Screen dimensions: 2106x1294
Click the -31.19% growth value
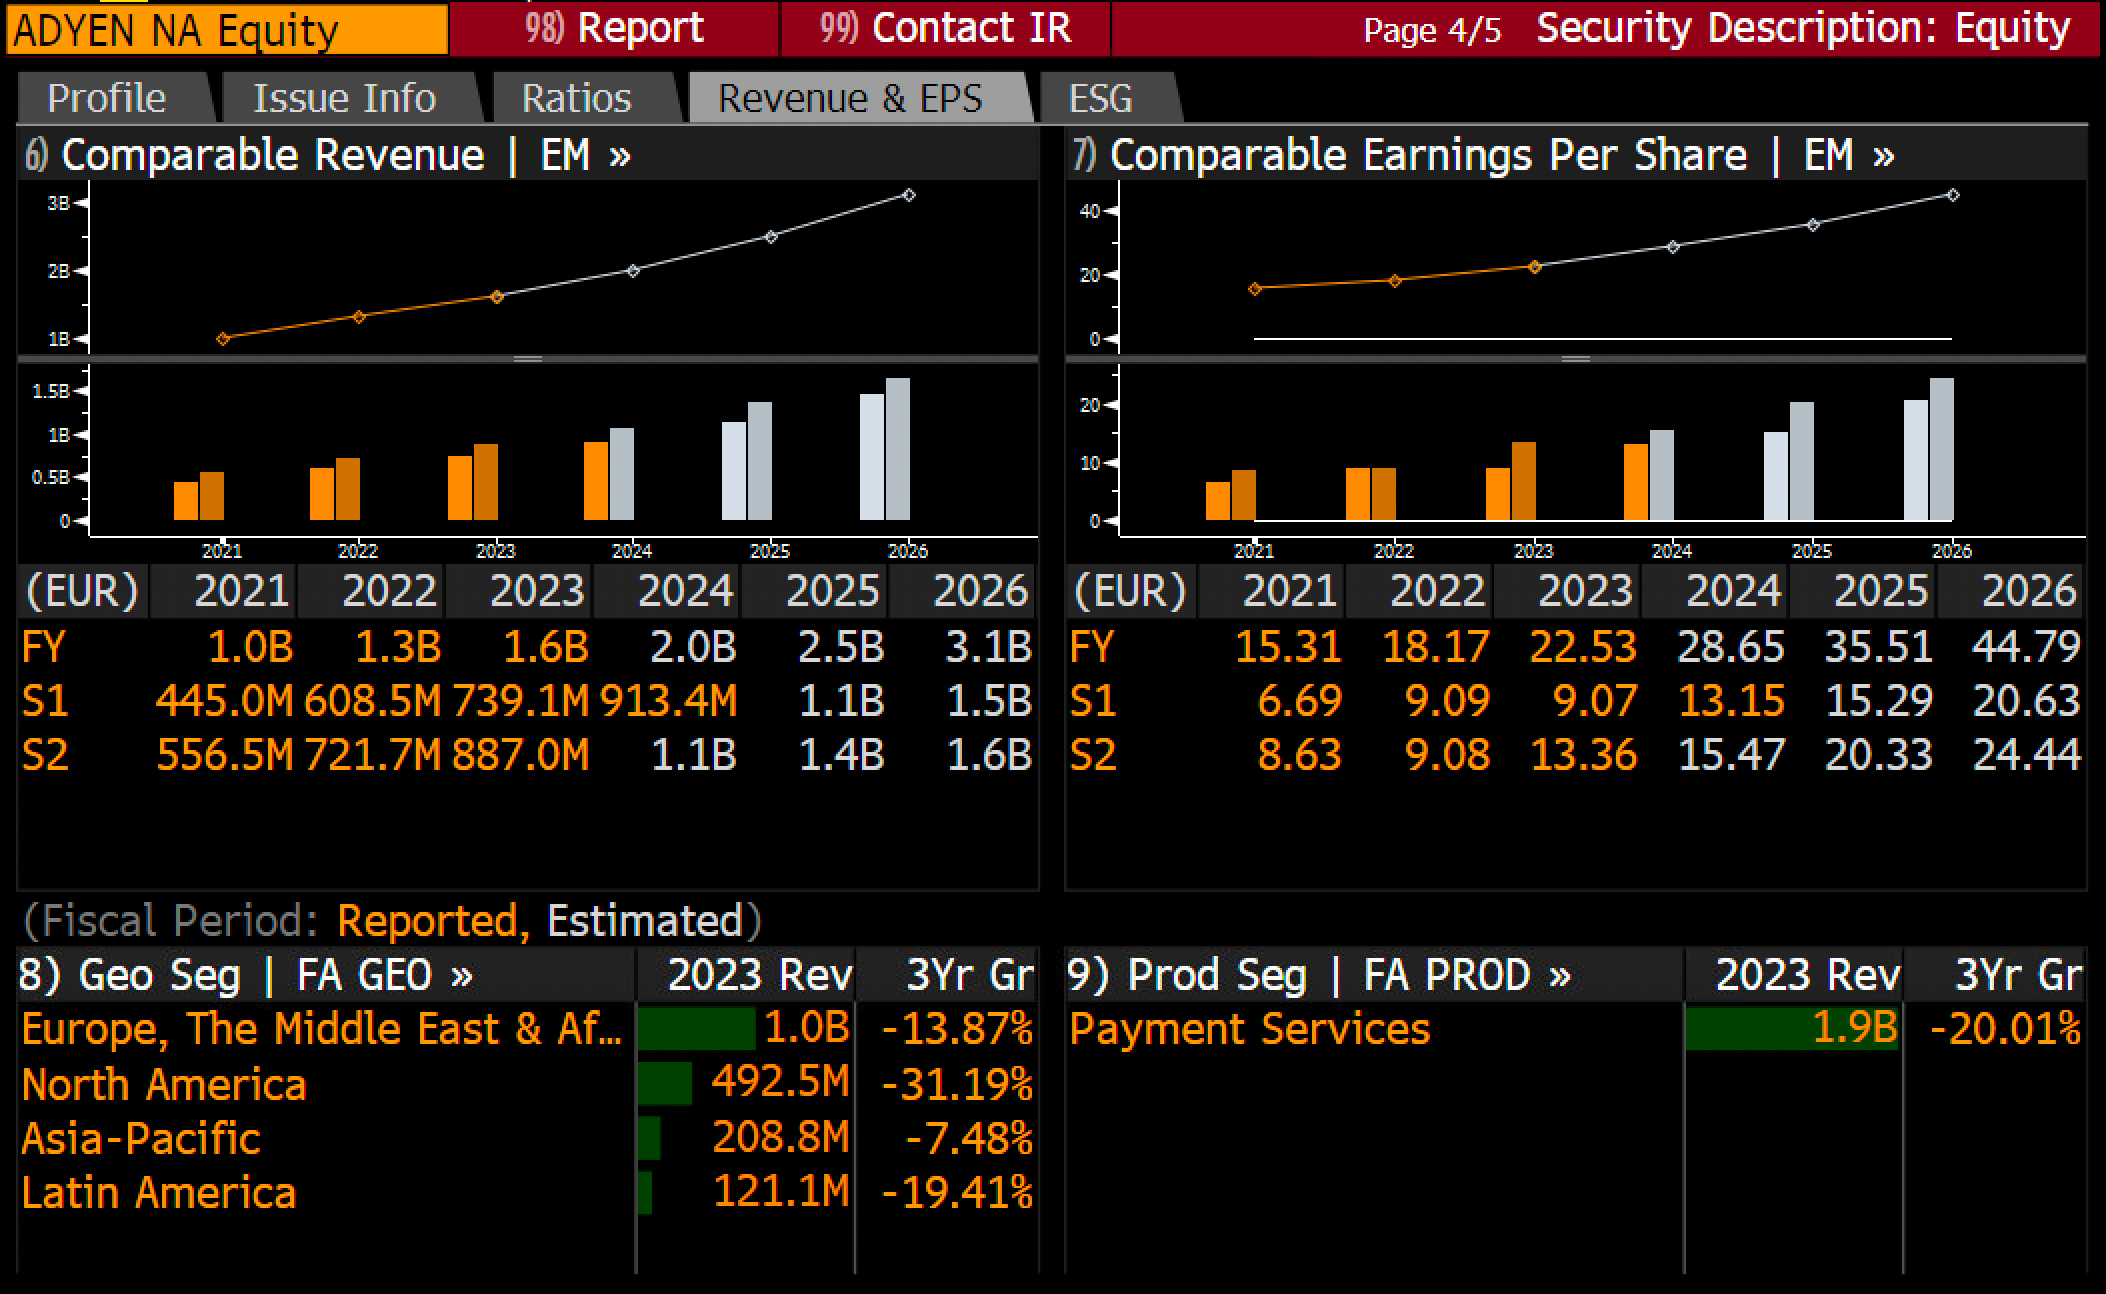[x=957, y=1084]
